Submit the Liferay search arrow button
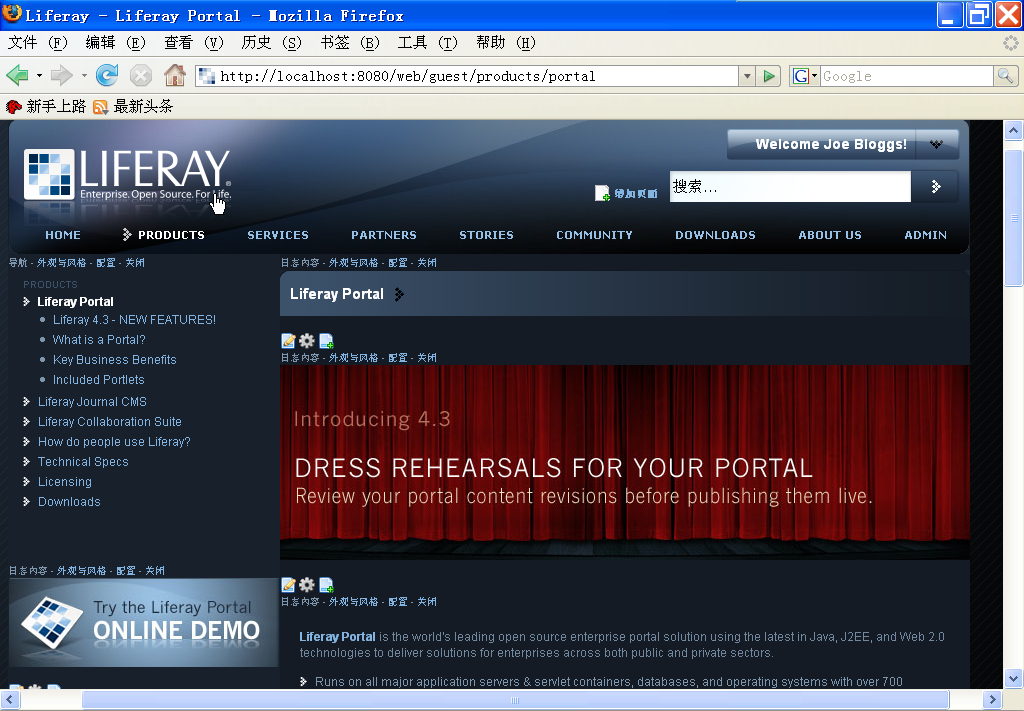The height and width of the screenshot is (711, 1024). (936, 186)
